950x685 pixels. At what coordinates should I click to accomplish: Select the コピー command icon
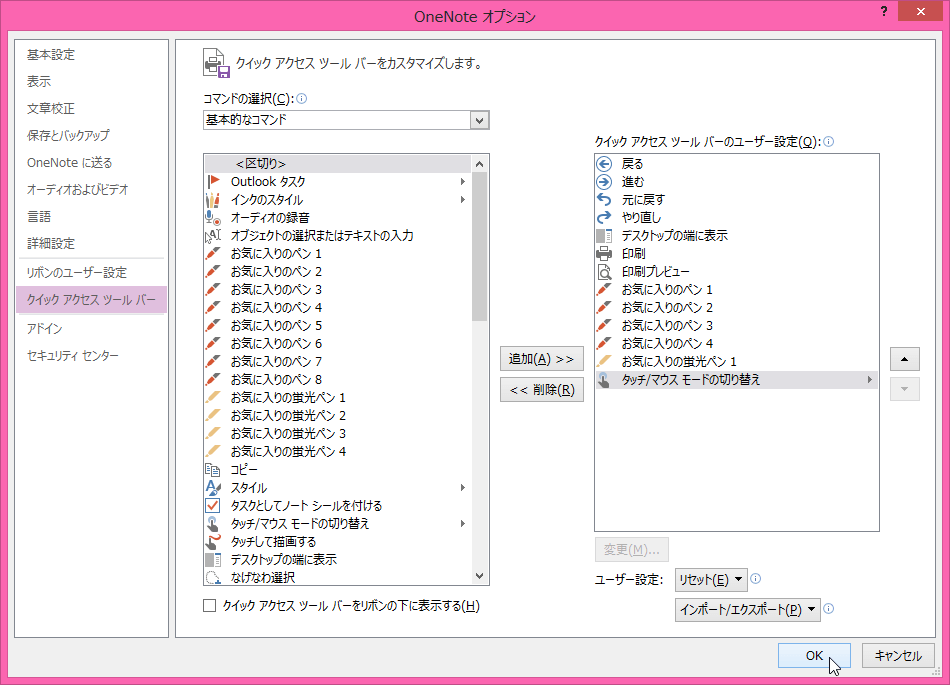tap(213, 470)
